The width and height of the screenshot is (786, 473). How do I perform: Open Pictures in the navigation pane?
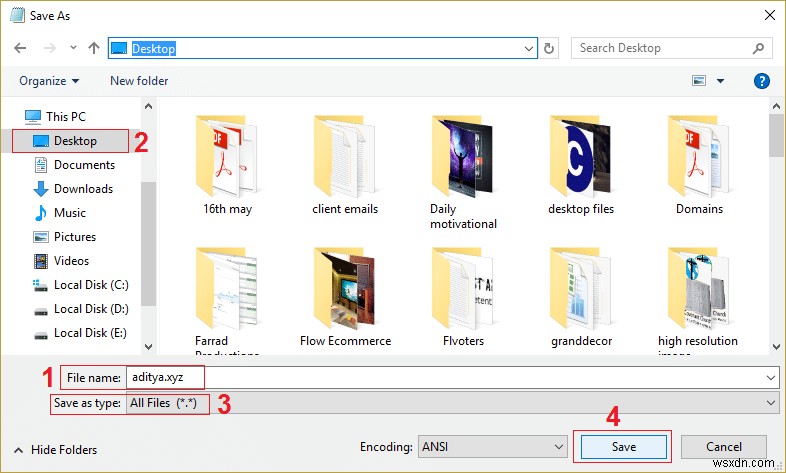pyautogui.click(x=65, y=237)
